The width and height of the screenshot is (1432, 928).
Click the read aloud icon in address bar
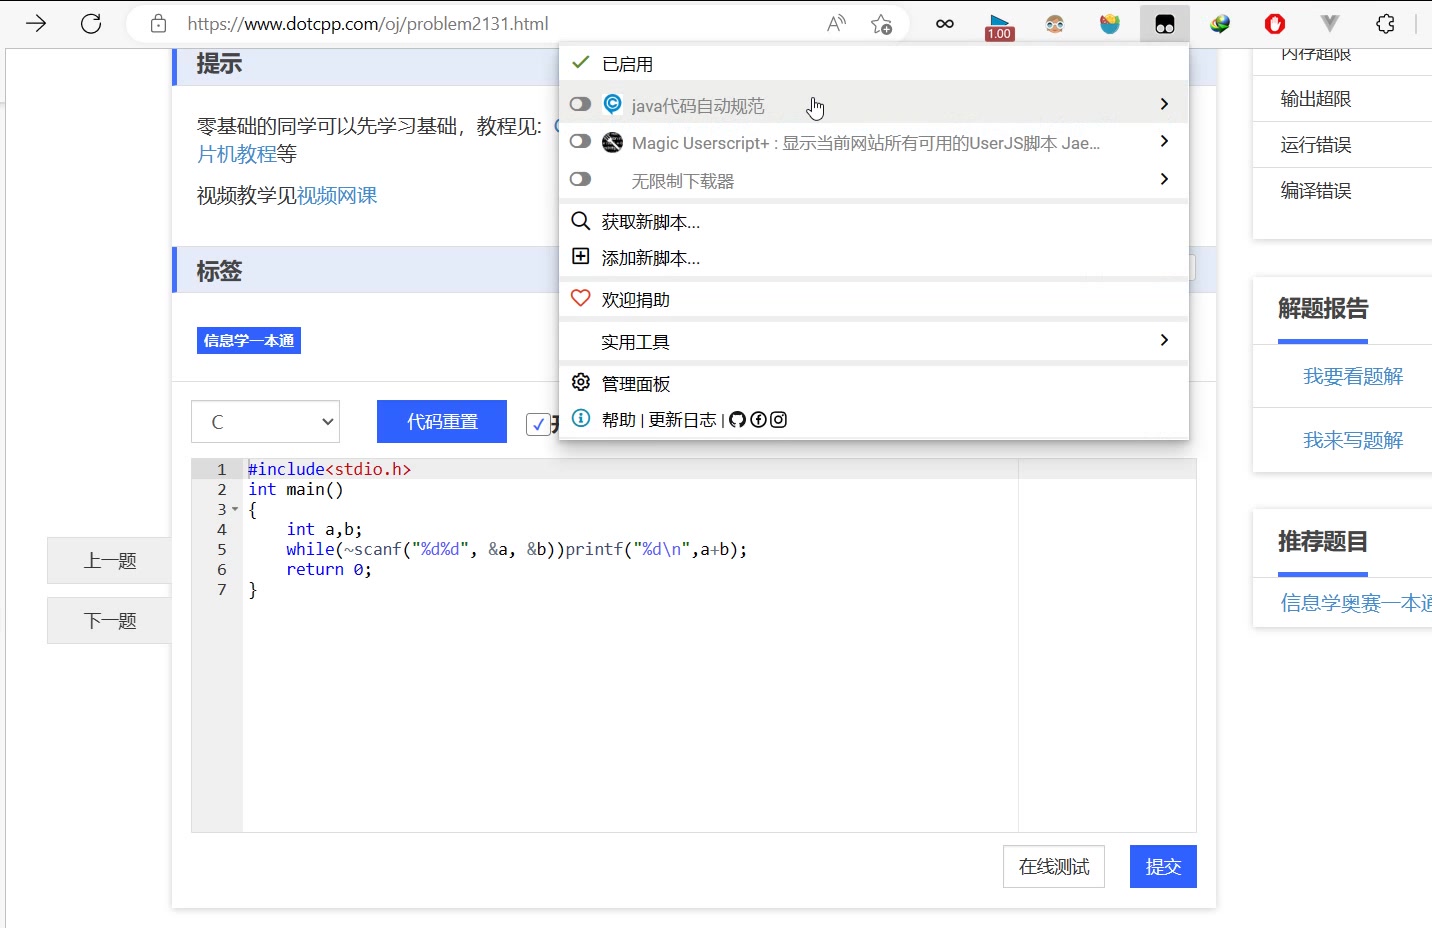click(836, 24)
